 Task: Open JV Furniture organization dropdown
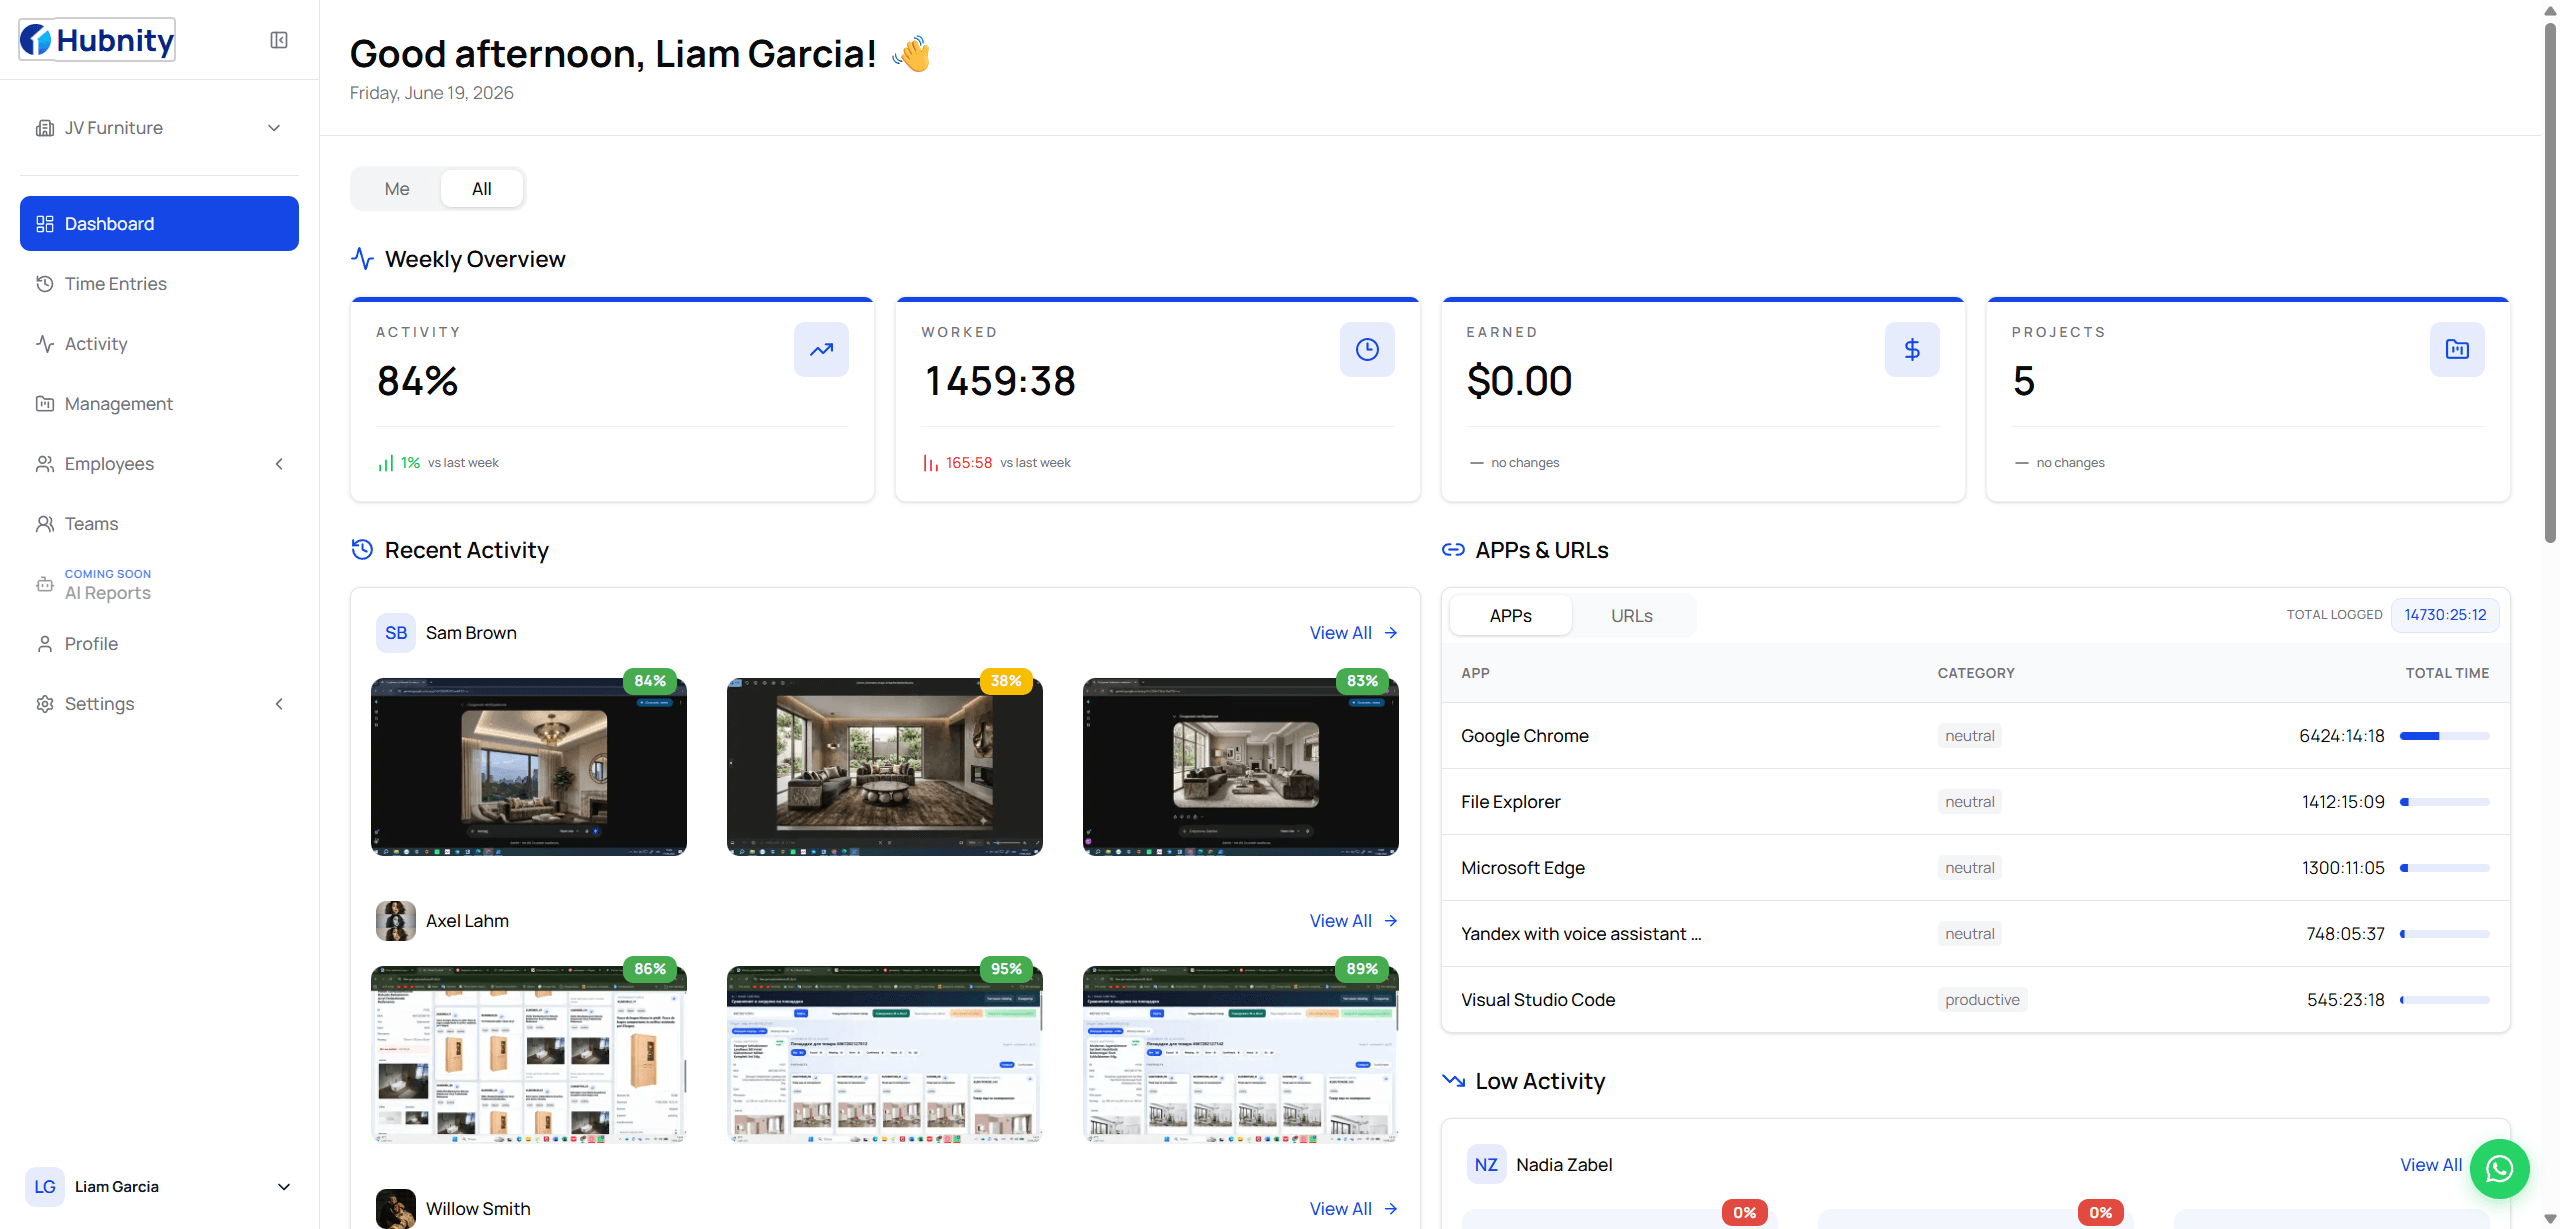159,128
